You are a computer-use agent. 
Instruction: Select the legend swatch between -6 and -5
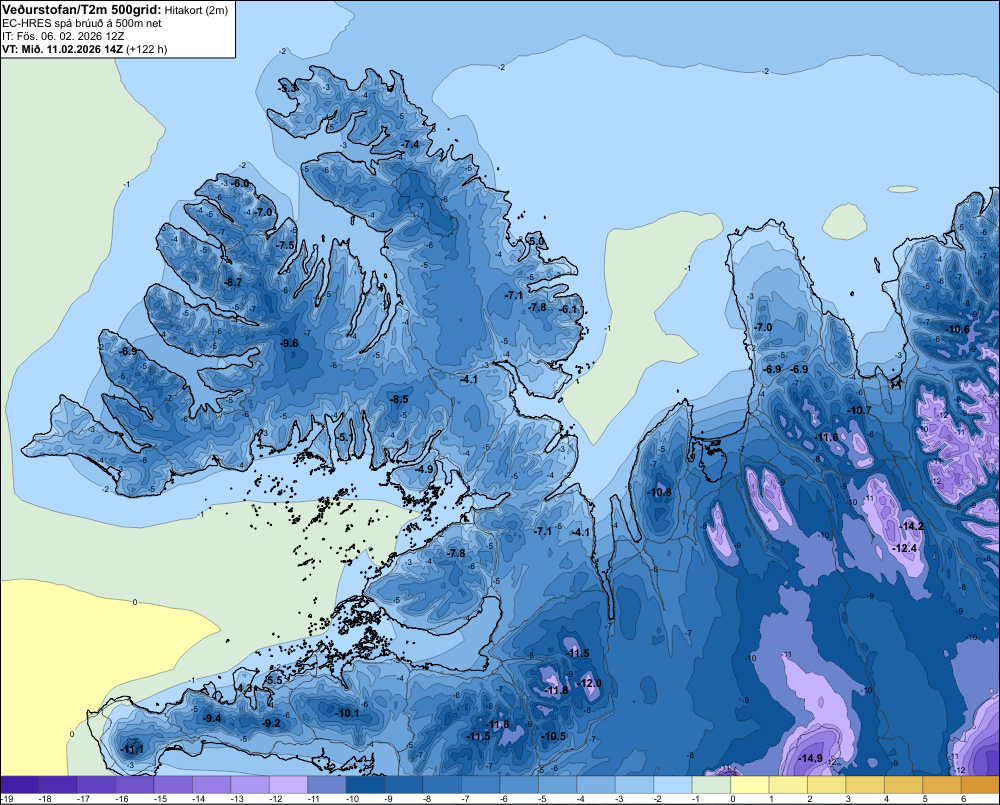click(519, 785)
